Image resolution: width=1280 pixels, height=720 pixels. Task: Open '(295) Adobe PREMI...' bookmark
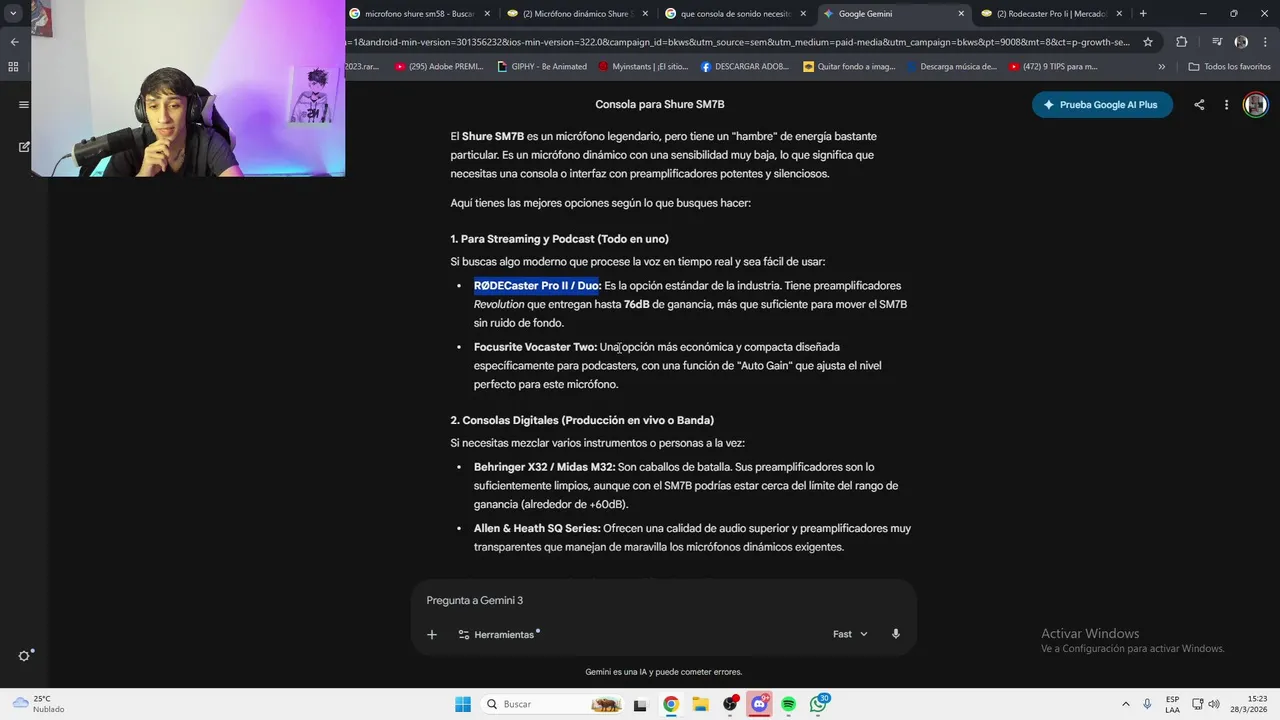coord(439,67)
